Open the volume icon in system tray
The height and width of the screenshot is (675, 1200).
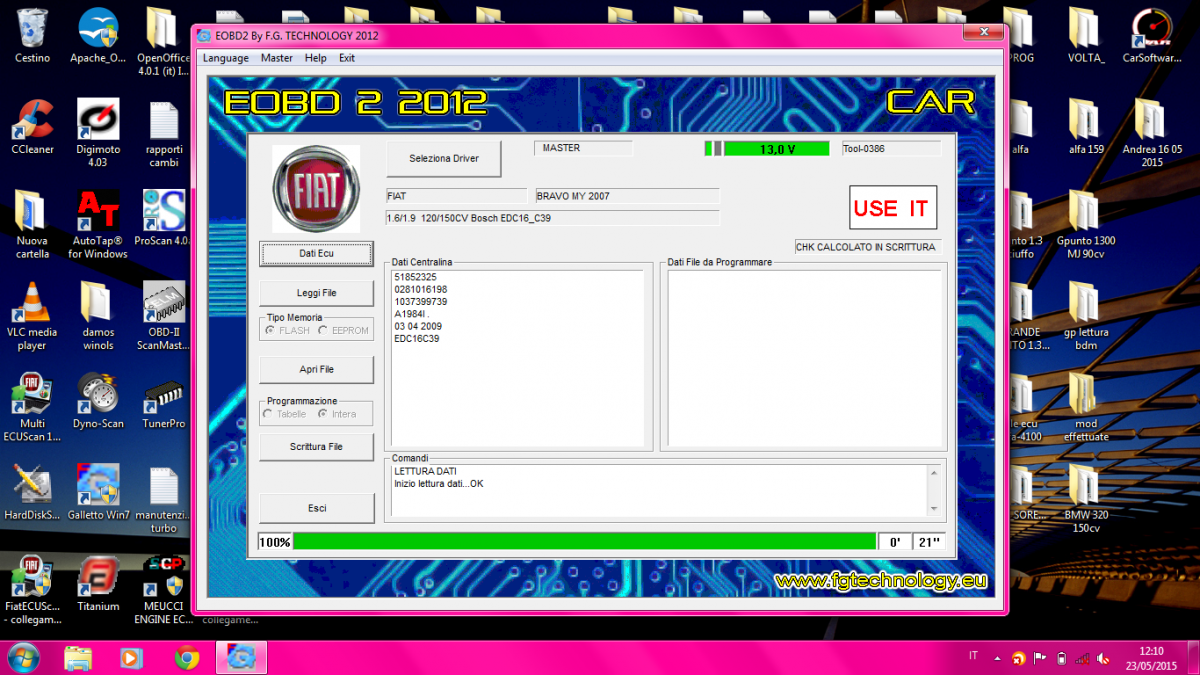[x=1101, y=657]
